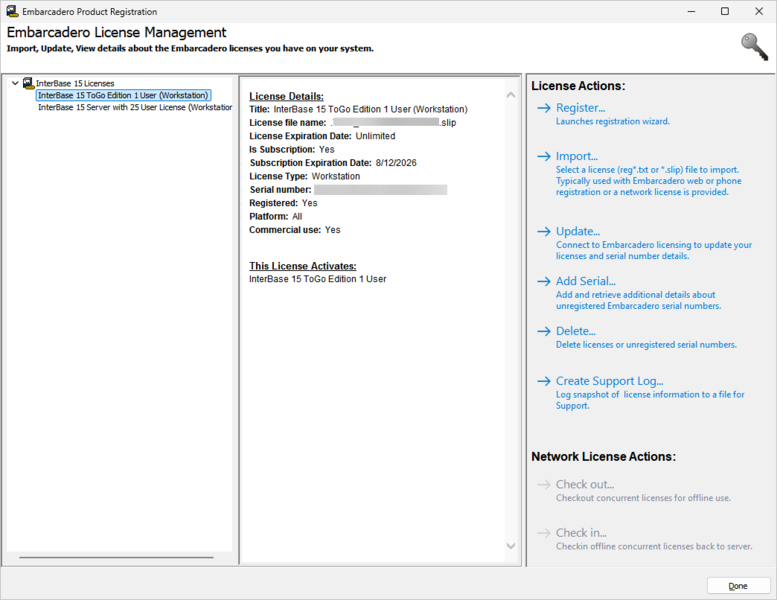The height and width of the screenshot is (600, 777).
Task: Click the Add Serial arrow icon
Action: (544, 281)
